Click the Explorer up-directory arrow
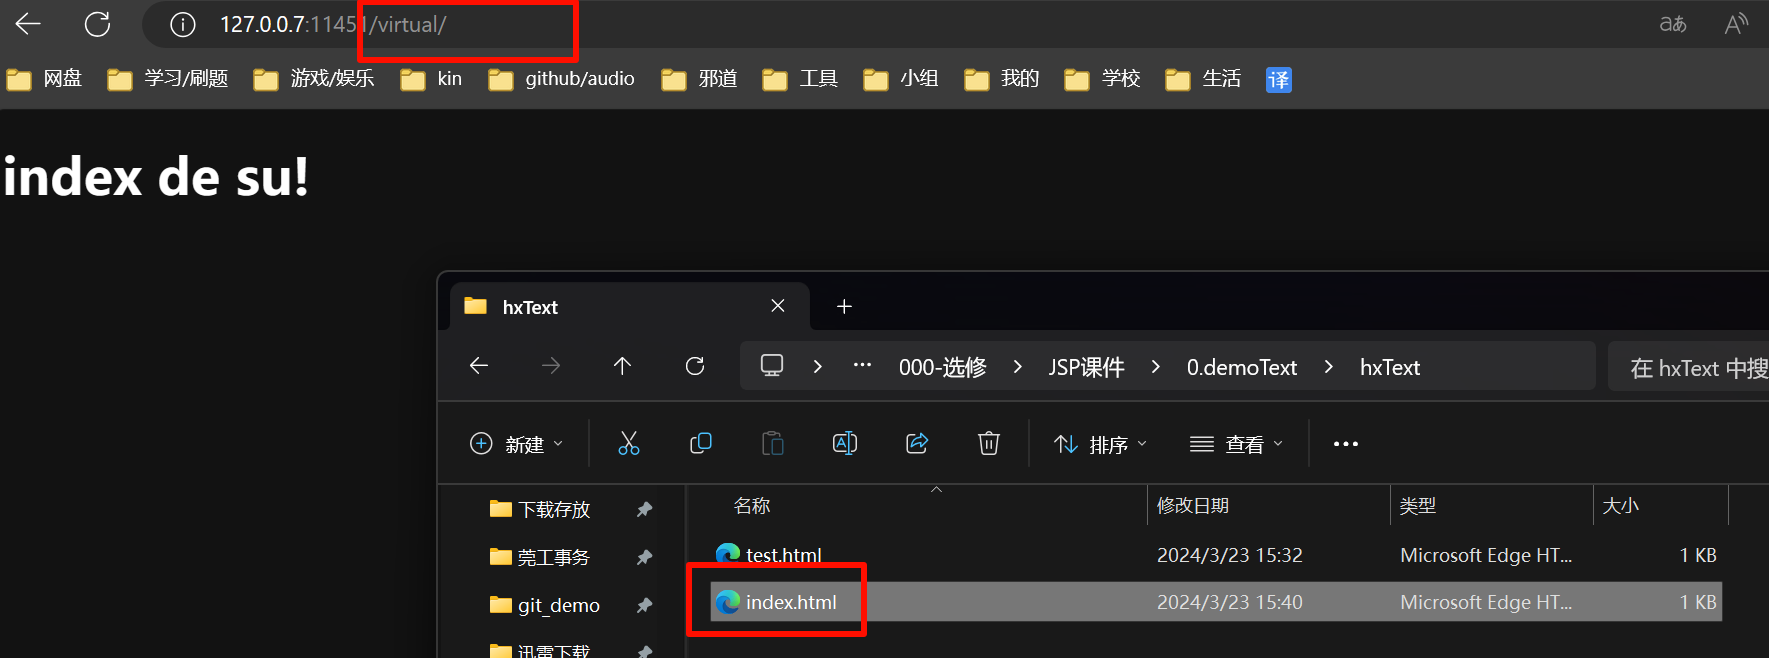 (x=622, y=366)
